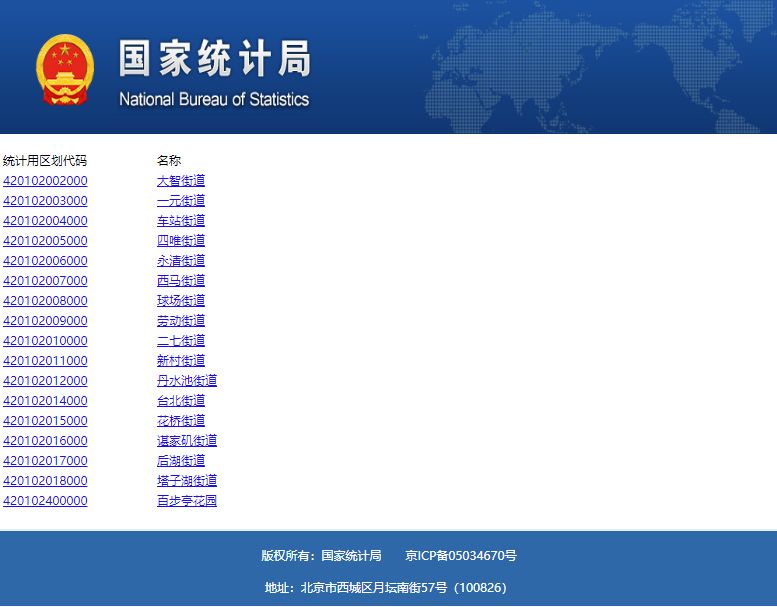This screenshot has width=777, height=607.
Task: Open code link 420102011000
Action: 45,361
